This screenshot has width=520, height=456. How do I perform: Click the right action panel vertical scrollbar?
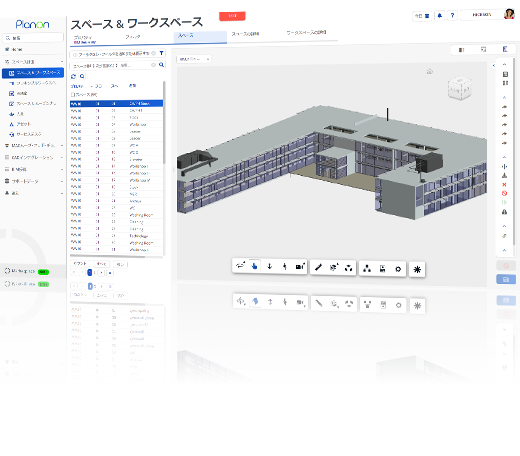click(514, 152)
